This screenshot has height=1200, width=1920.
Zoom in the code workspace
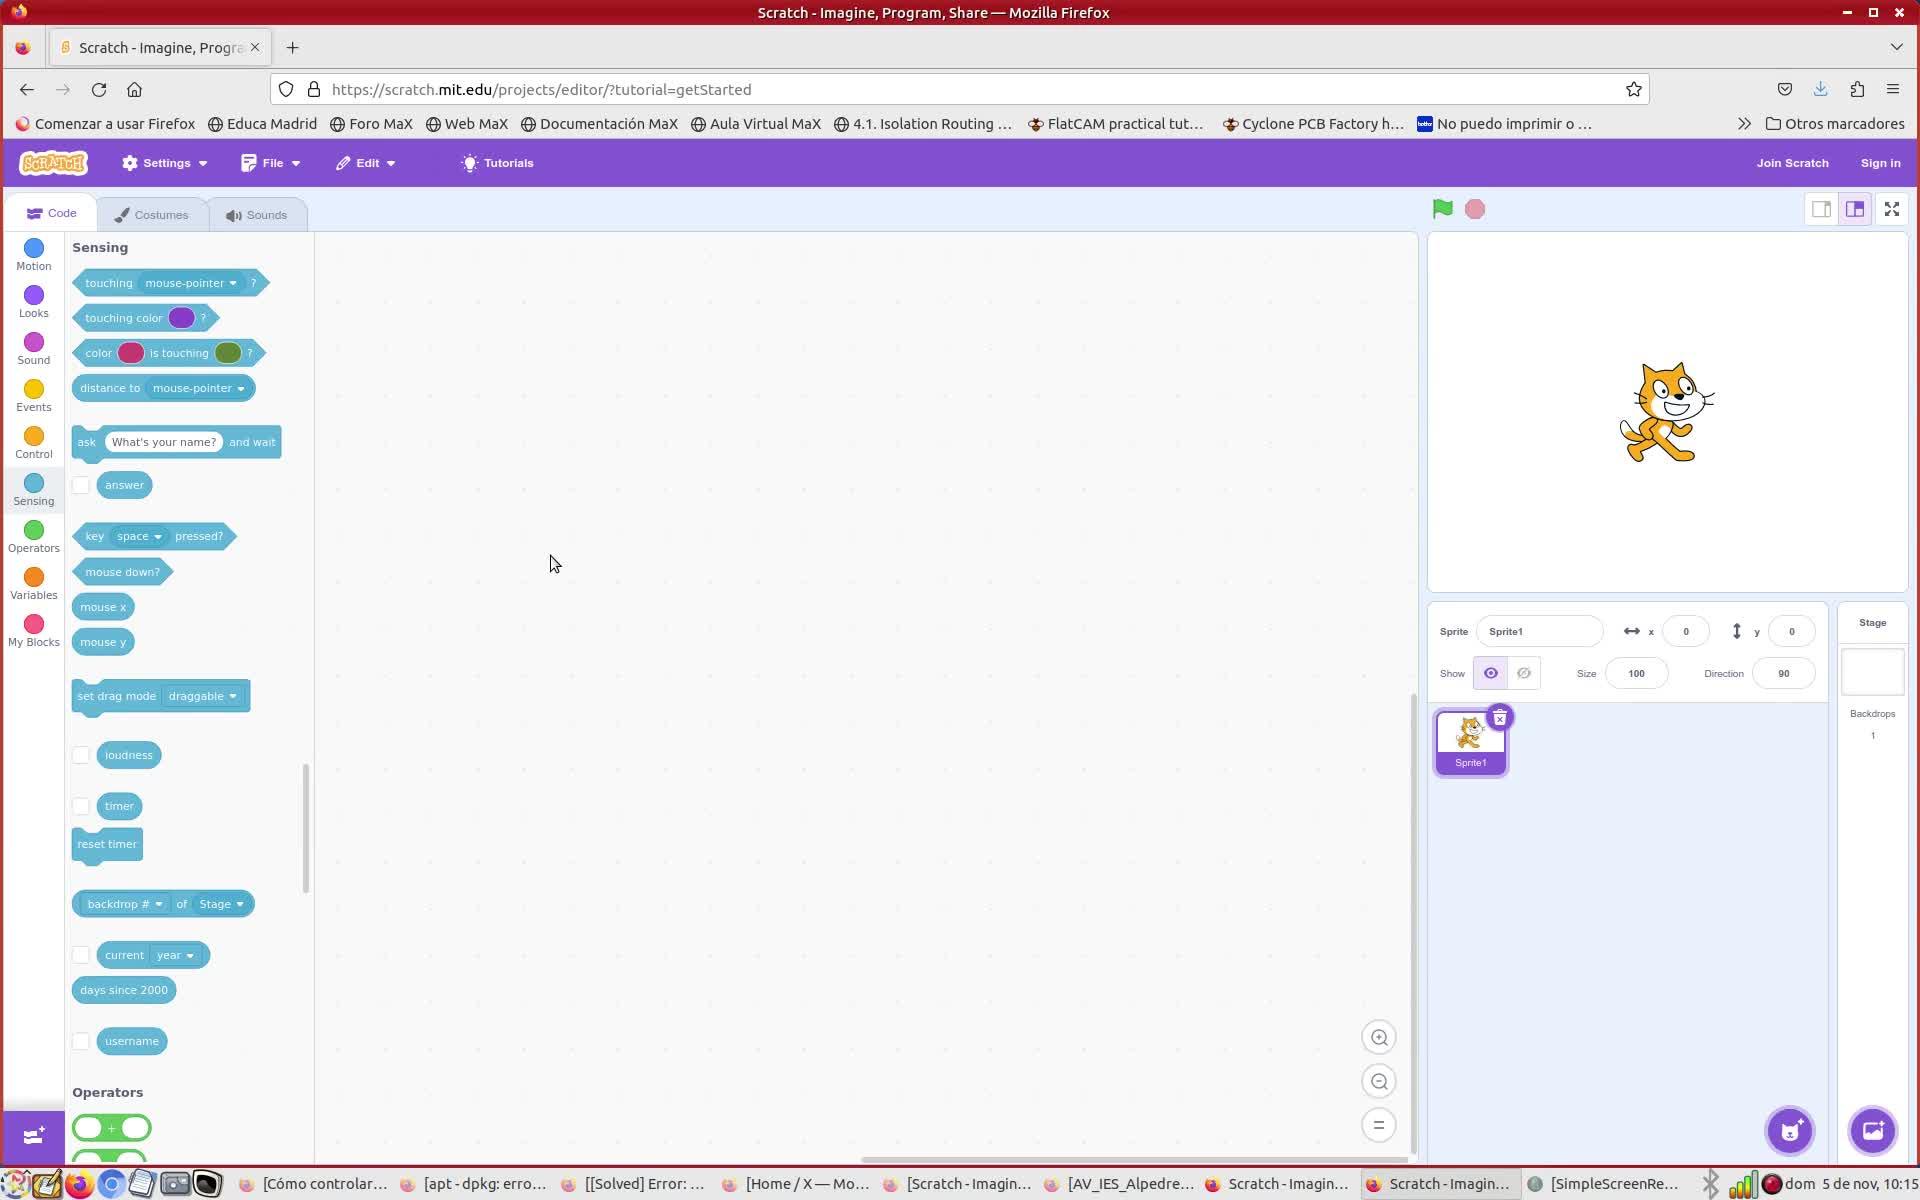click(1379, 1038)
